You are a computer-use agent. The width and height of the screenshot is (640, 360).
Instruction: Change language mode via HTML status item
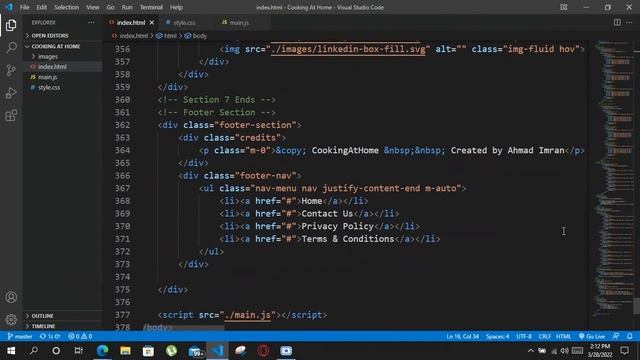(563, 336)
